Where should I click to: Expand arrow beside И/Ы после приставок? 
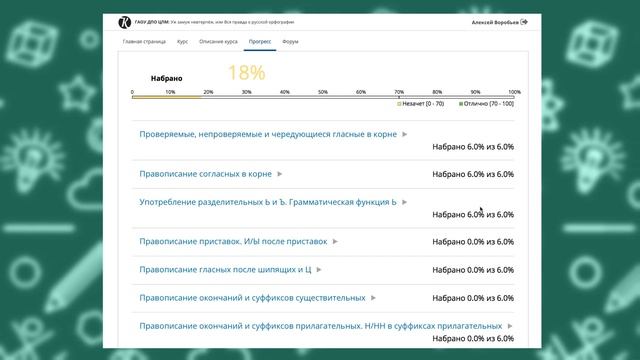pyautogui.click(x=335, y=242)
